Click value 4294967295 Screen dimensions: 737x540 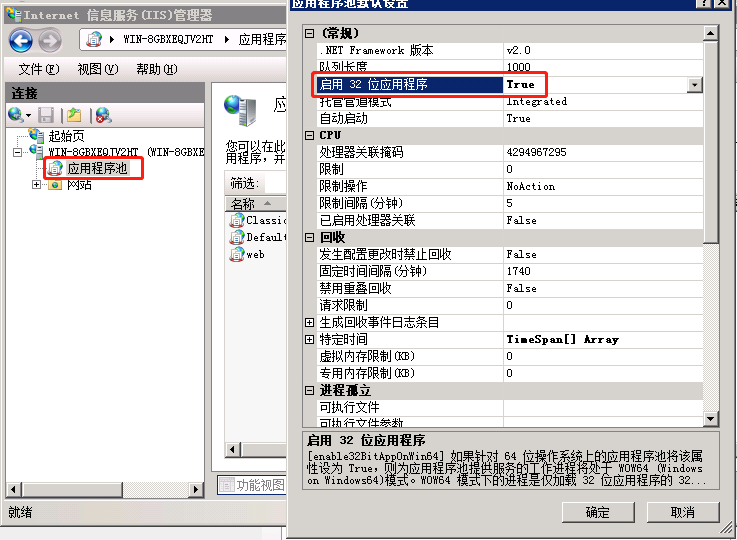pyautogui.click(x=536, y=152)
